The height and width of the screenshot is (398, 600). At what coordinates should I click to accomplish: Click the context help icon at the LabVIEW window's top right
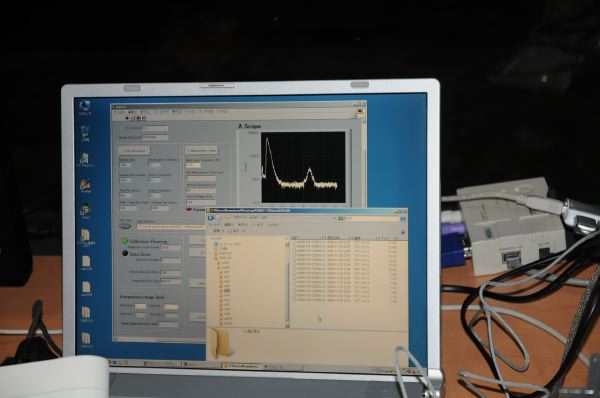360,111
